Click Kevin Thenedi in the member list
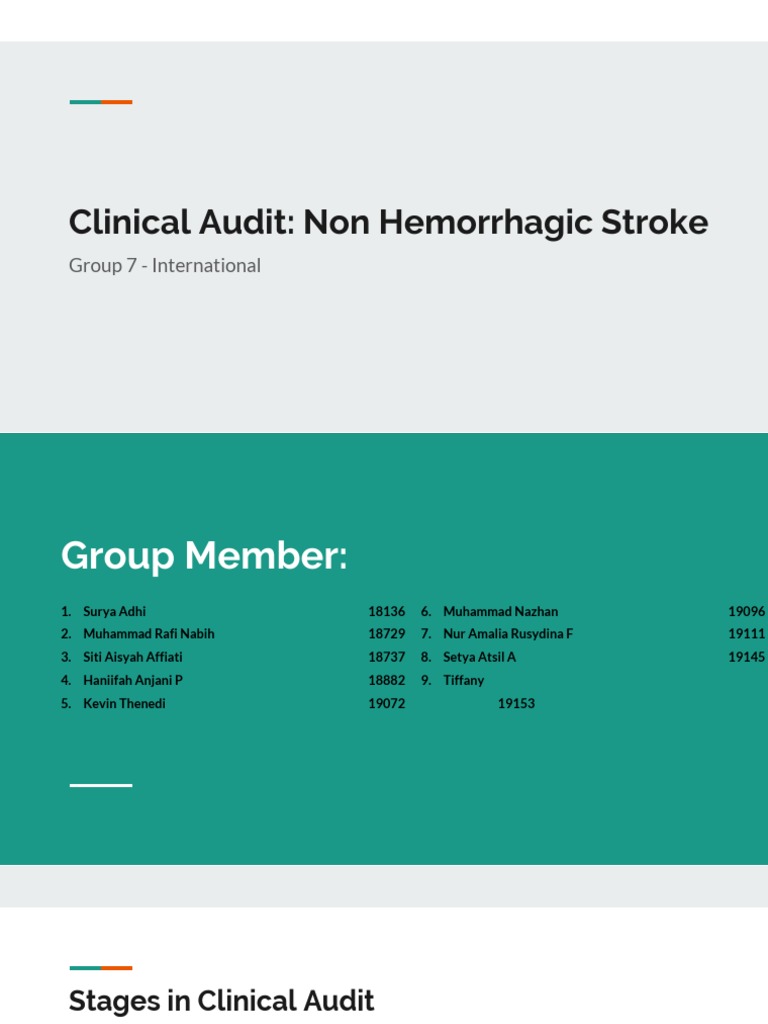768x1024 pixels. click(124, 704)
